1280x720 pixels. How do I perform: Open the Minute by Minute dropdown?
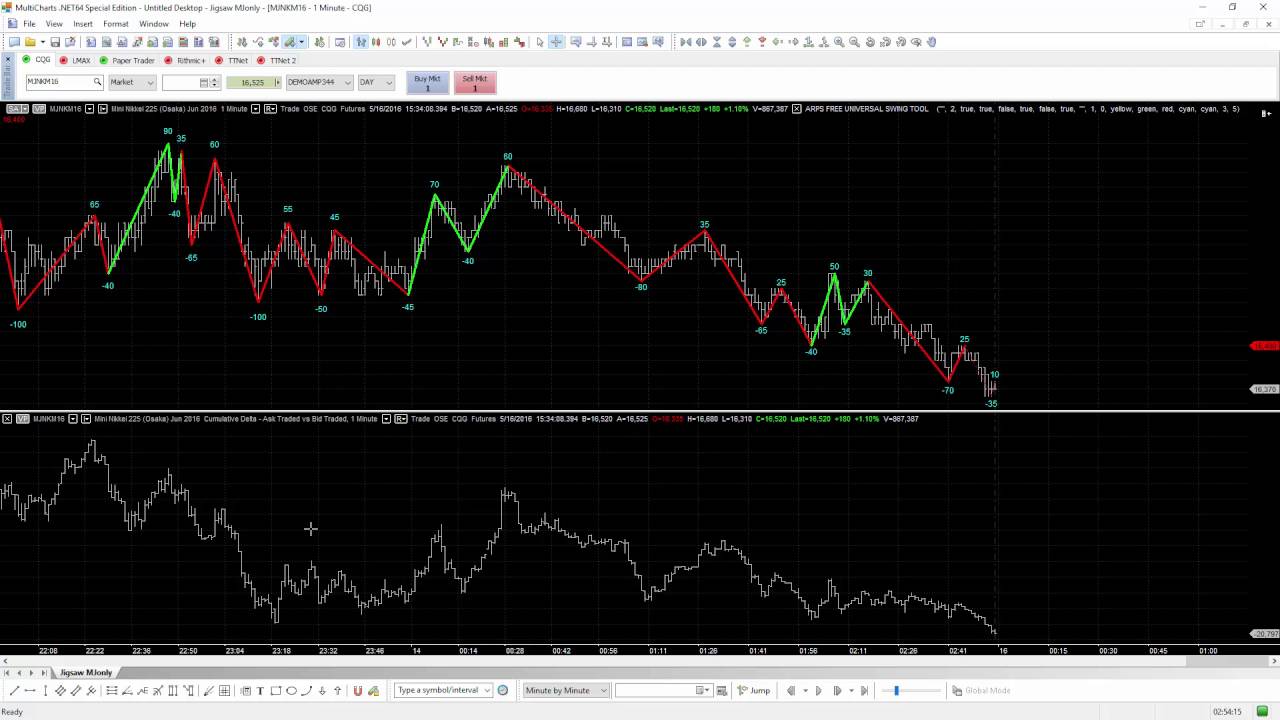[564, 690]
